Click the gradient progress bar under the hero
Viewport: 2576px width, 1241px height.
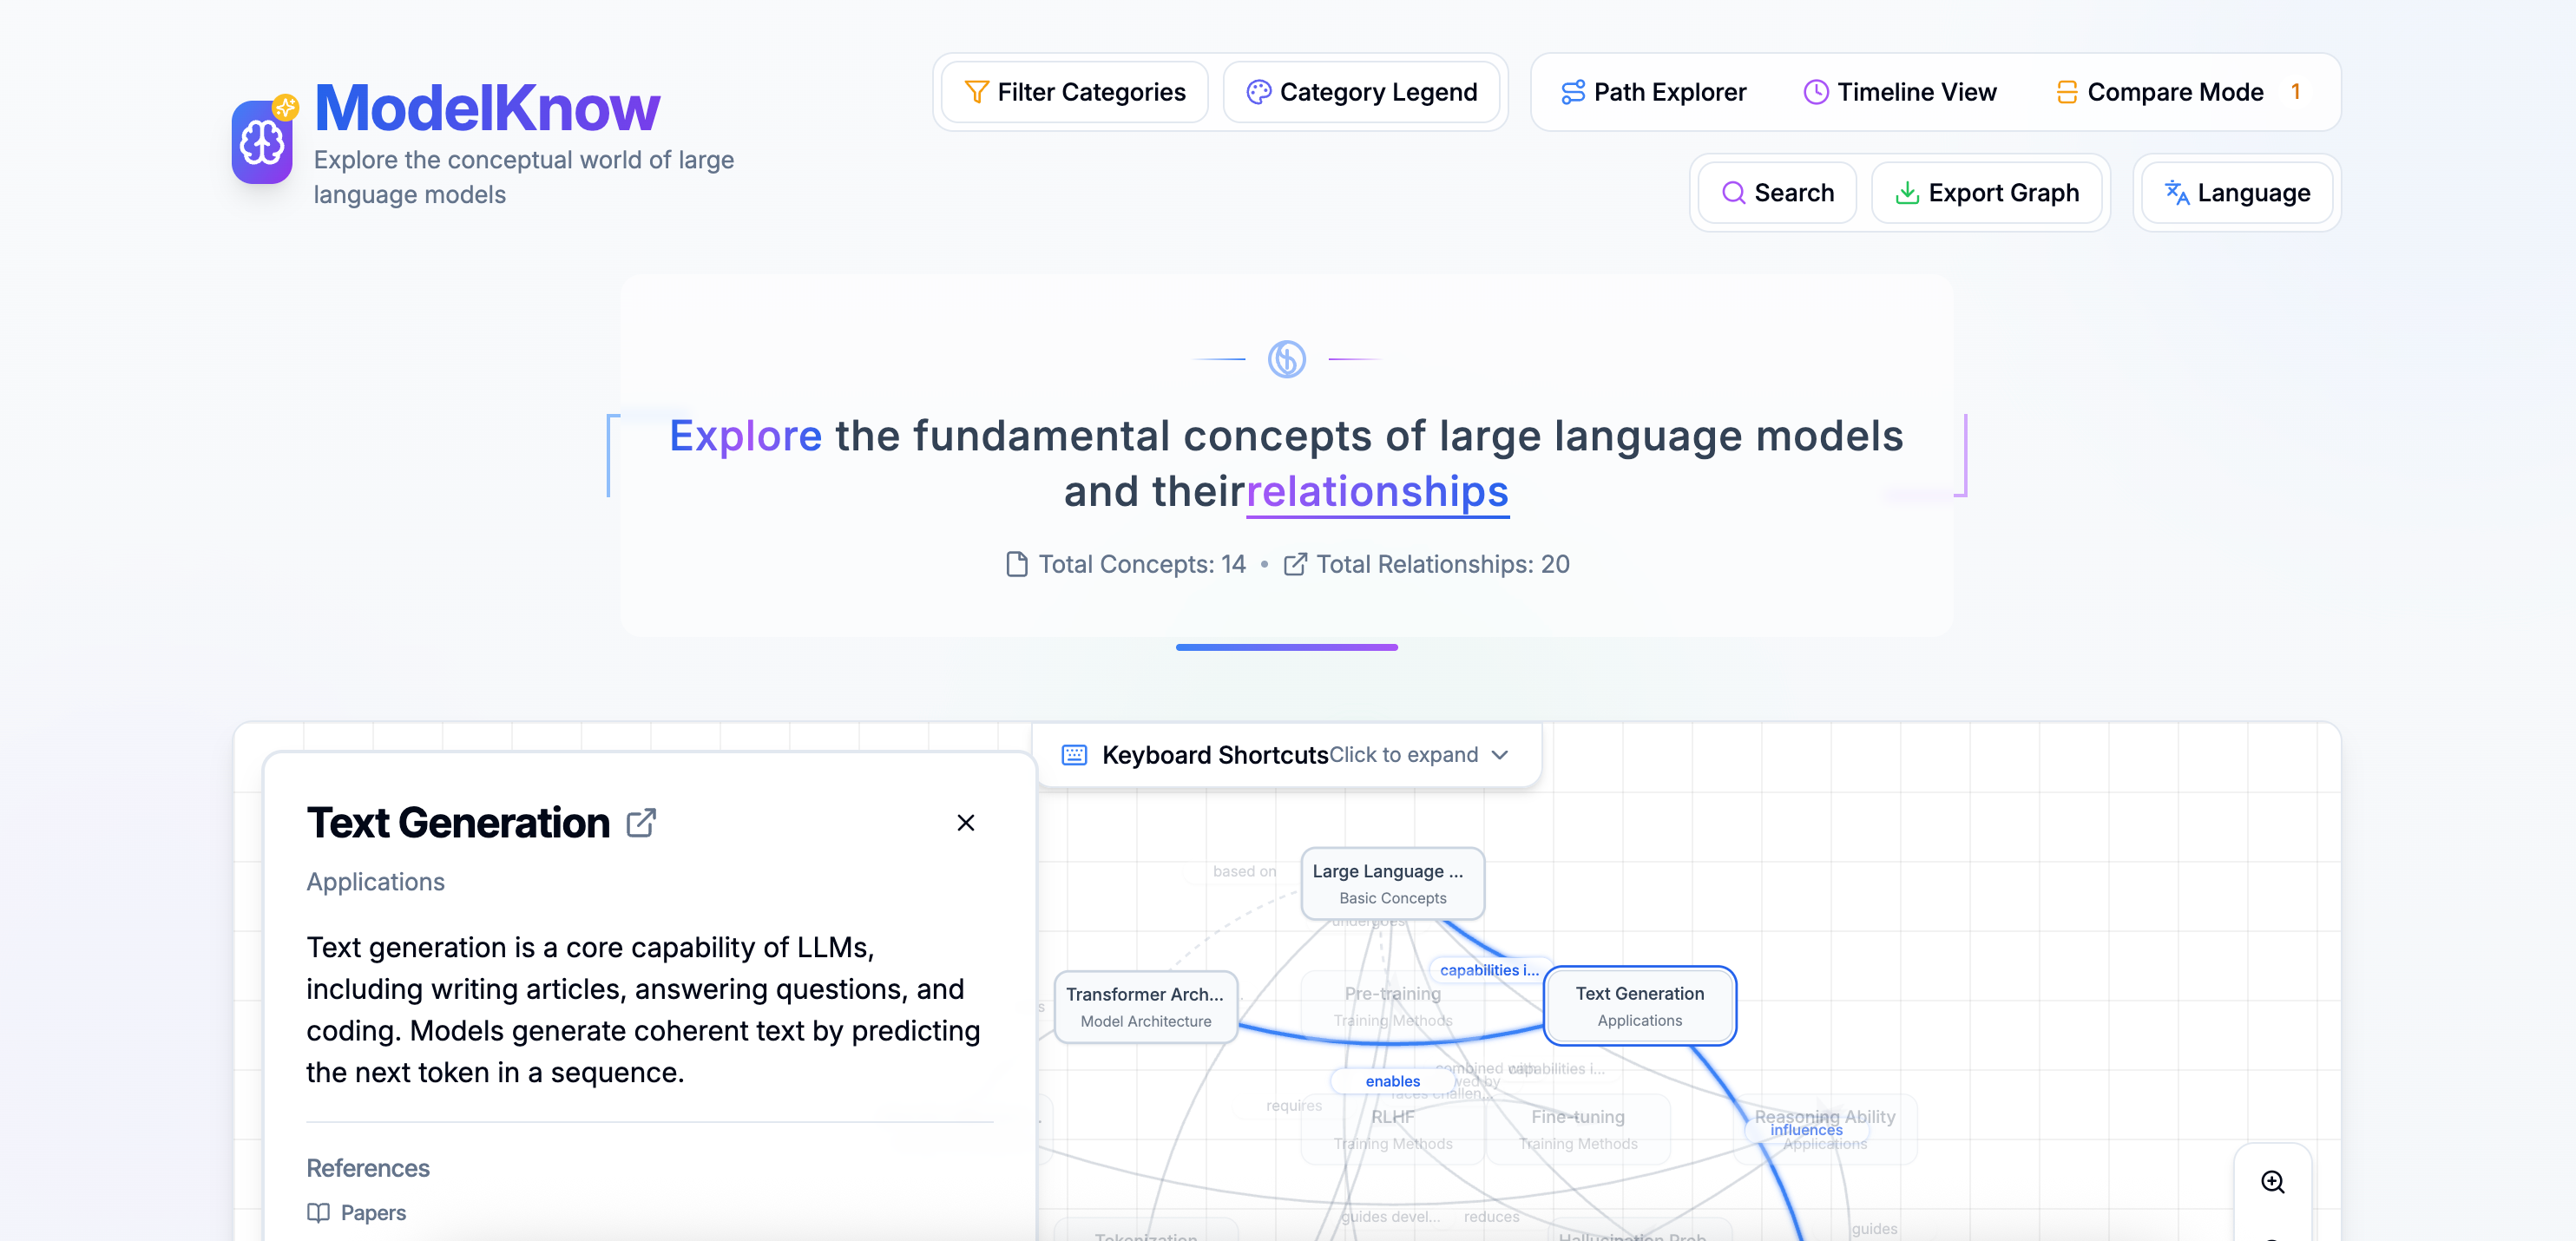pos(1286,647)
